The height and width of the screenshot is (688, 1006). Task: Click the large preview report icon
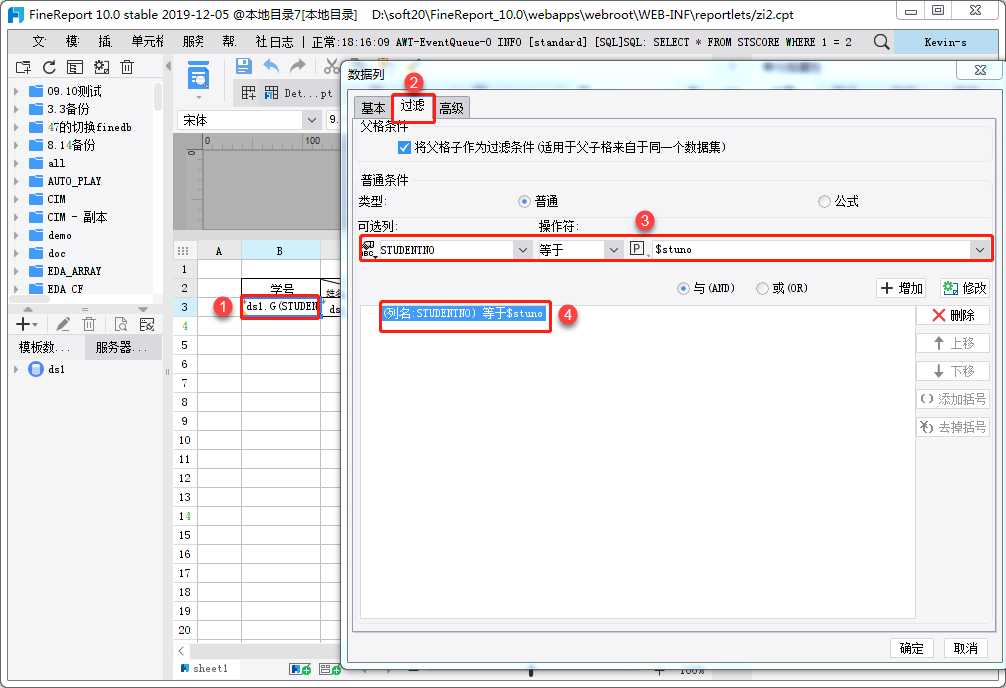tap(198, 76)
